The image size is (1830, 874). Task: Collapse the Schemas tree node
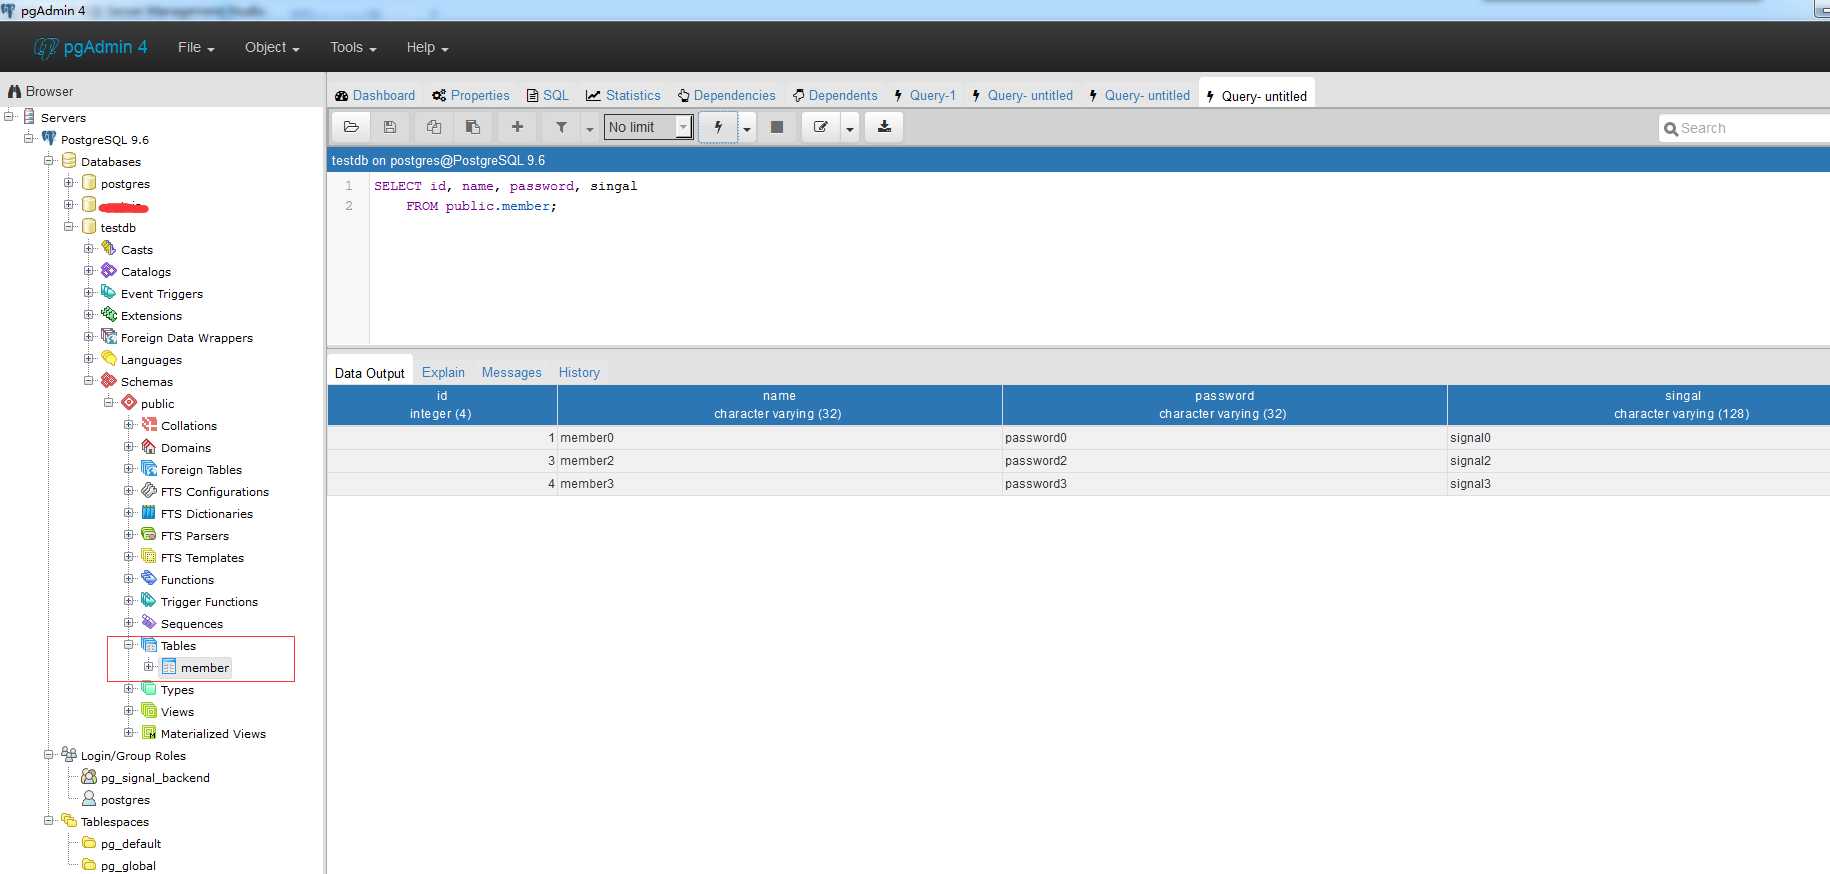click(89, 380)
